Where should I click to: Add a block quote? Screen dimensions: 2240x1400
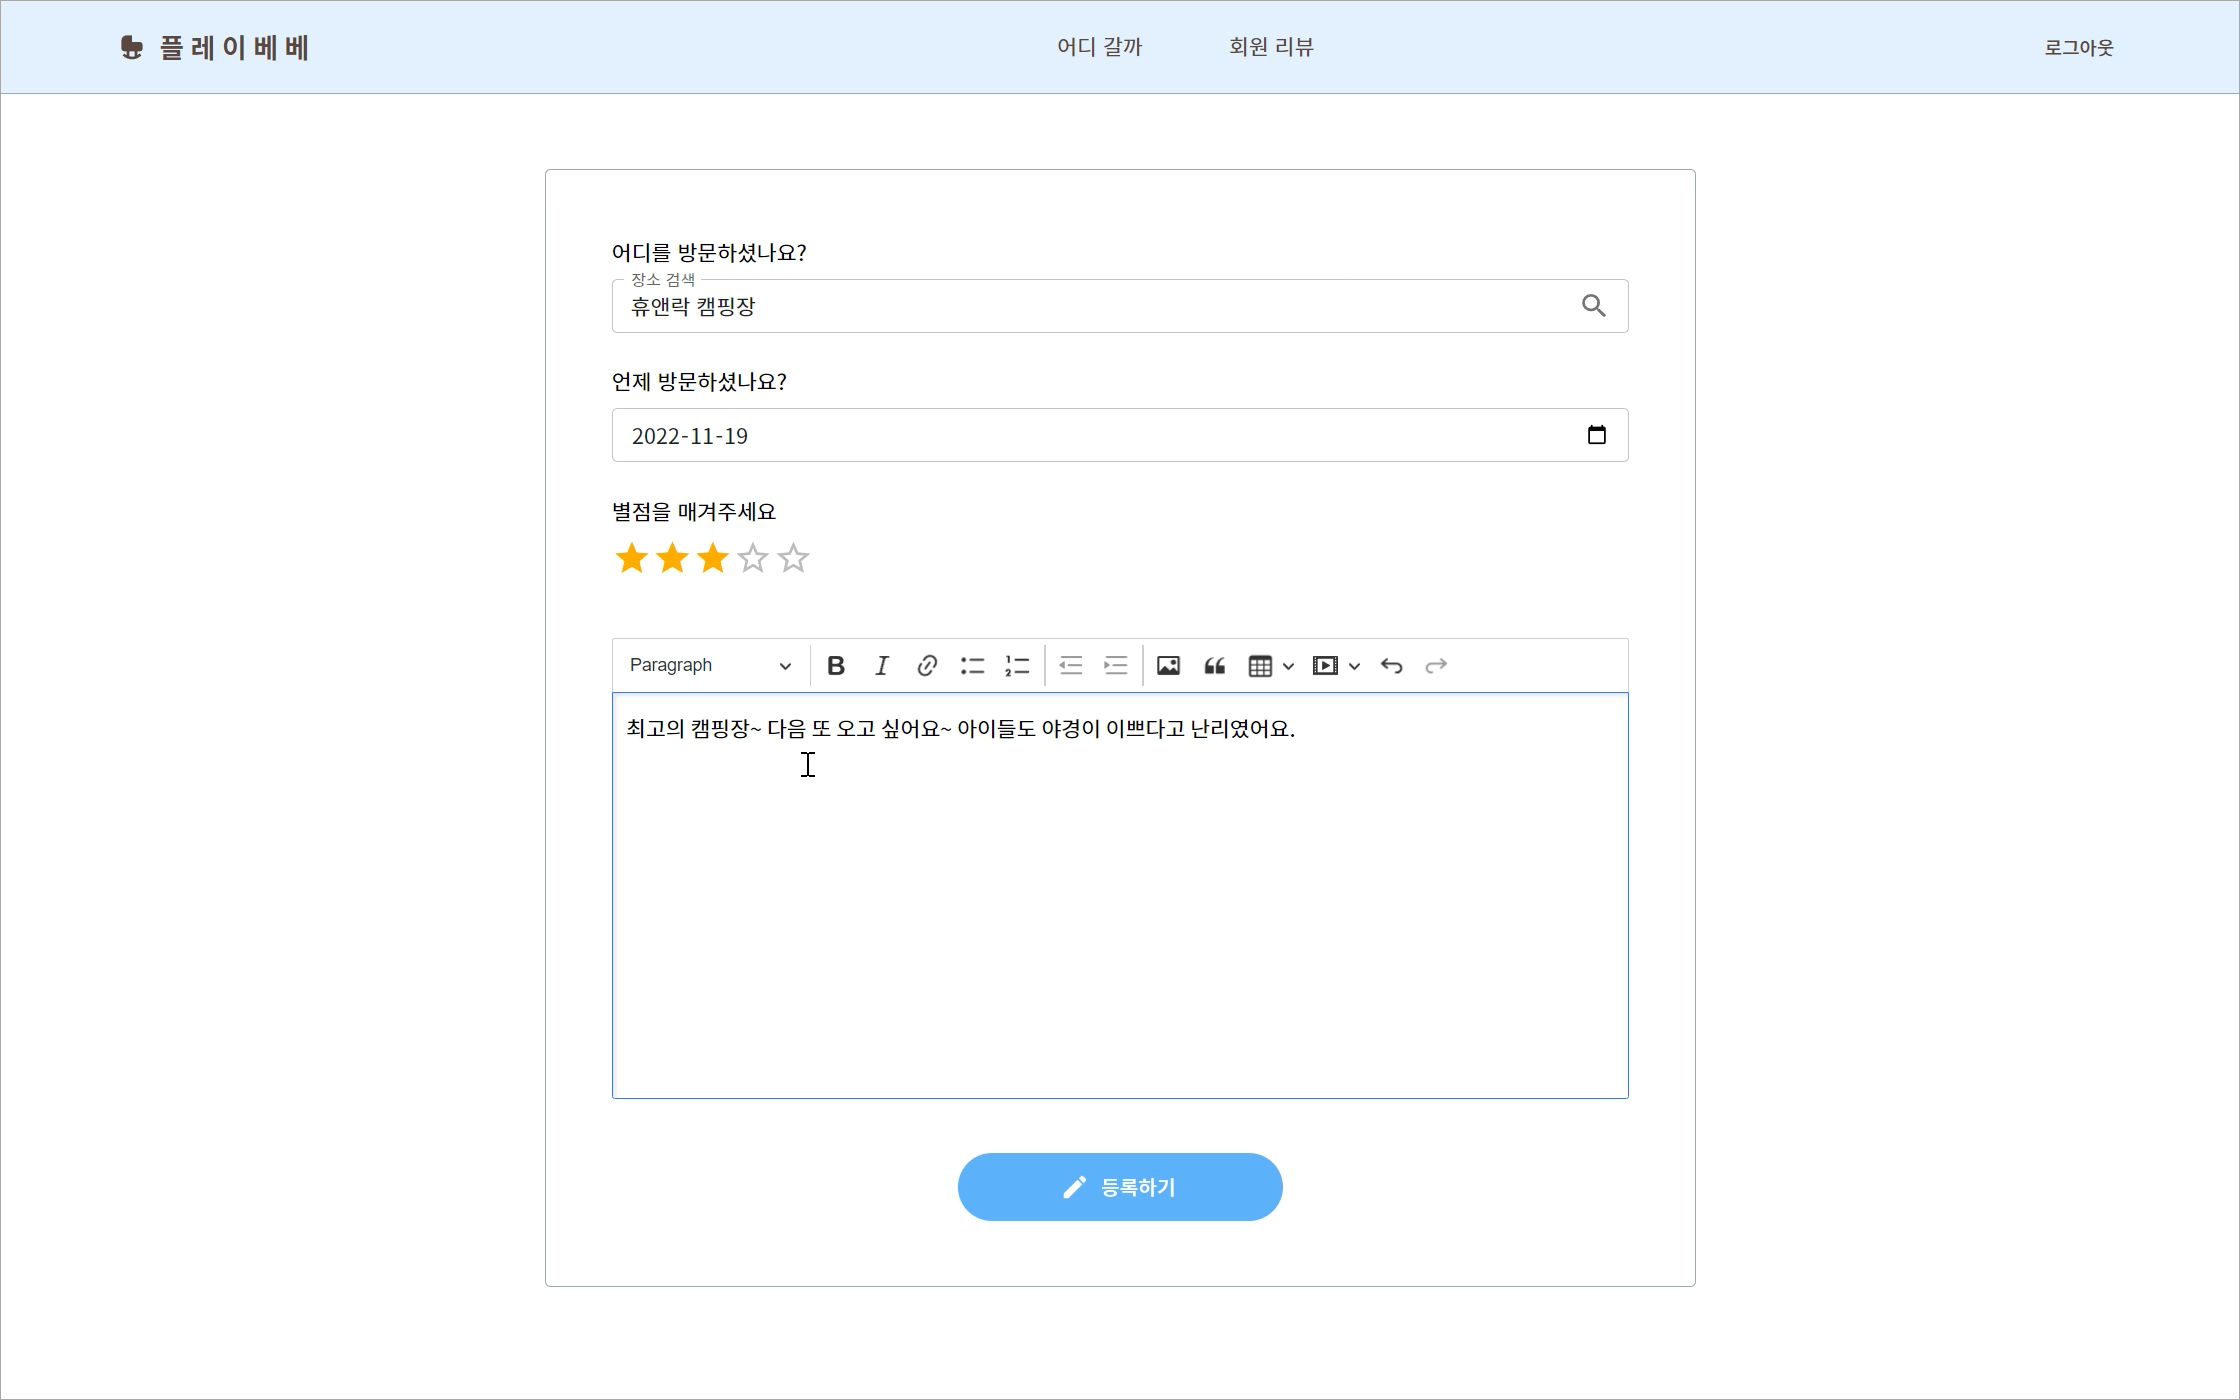pyautogui.click(x=1214, y=666)
